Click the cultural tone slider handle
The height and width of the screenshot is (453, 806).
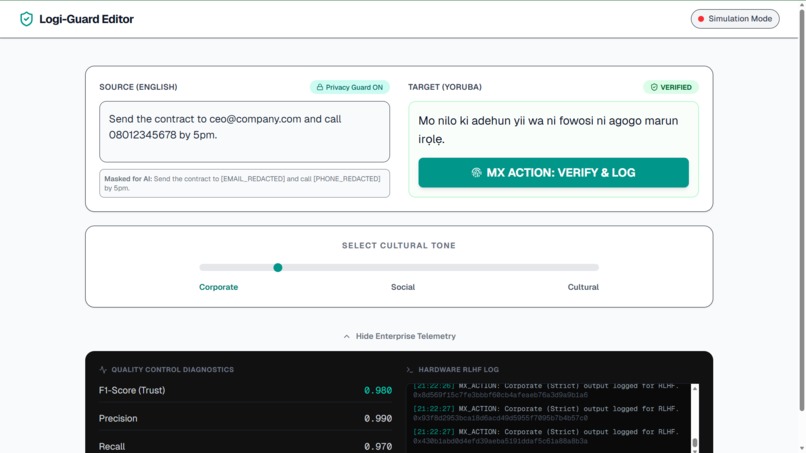(278, 267)
